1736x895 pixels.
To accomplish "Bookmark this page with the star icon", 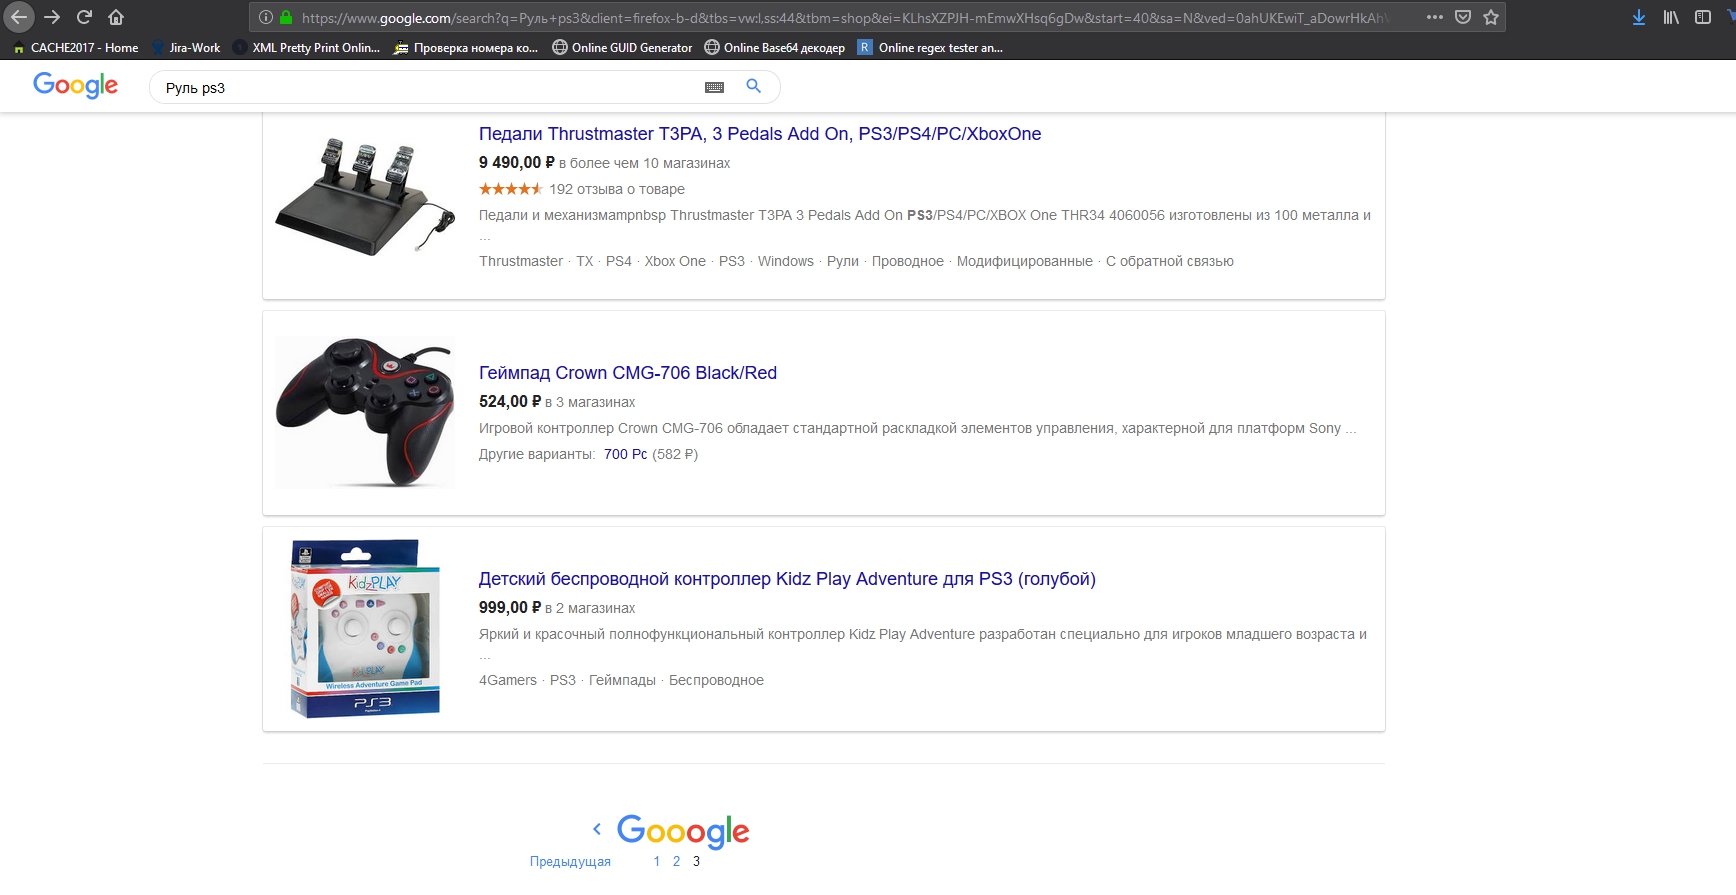I will (1491, 17).
